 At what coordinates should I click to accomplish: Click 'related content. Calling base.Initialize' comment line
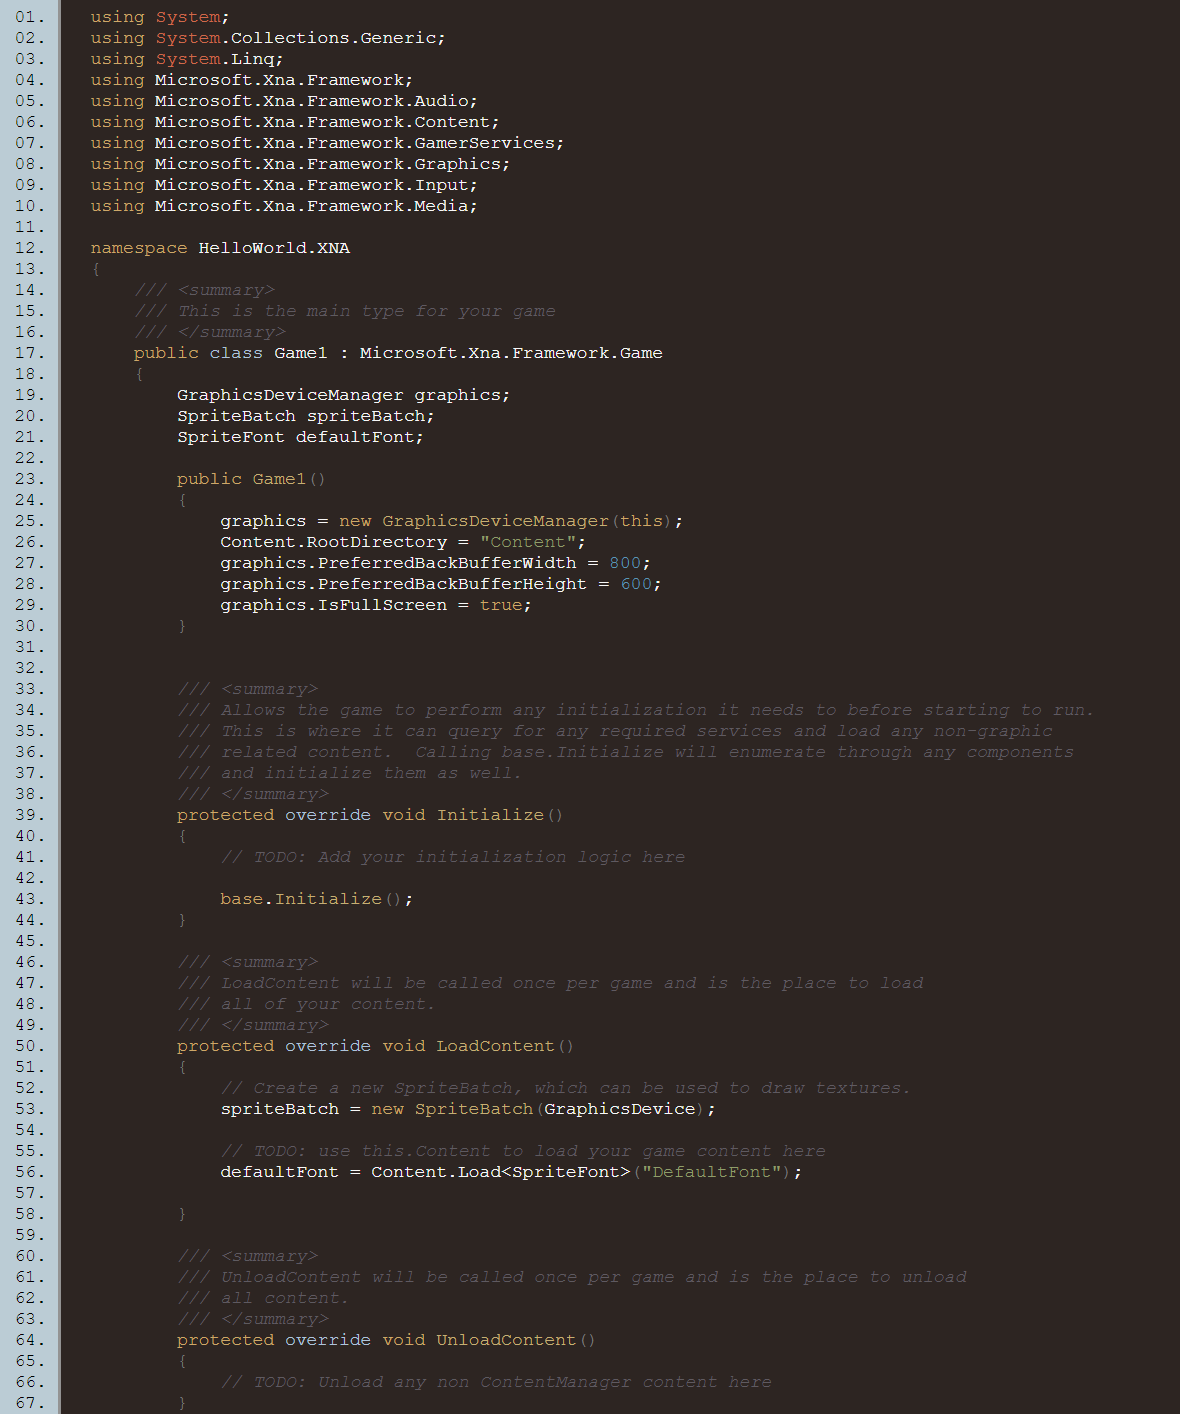(626, 752)
